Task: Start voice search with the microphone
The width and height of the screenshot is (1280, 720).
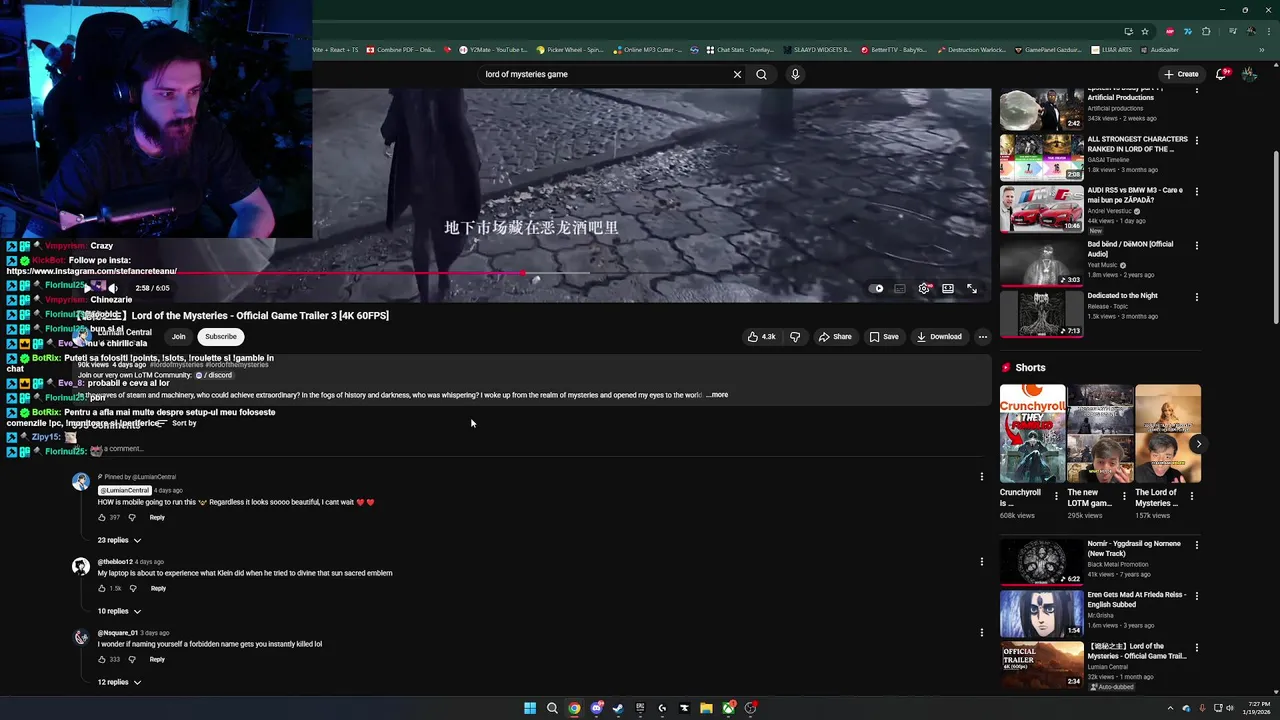Action: pyautogui.click(x=795, y=74)
